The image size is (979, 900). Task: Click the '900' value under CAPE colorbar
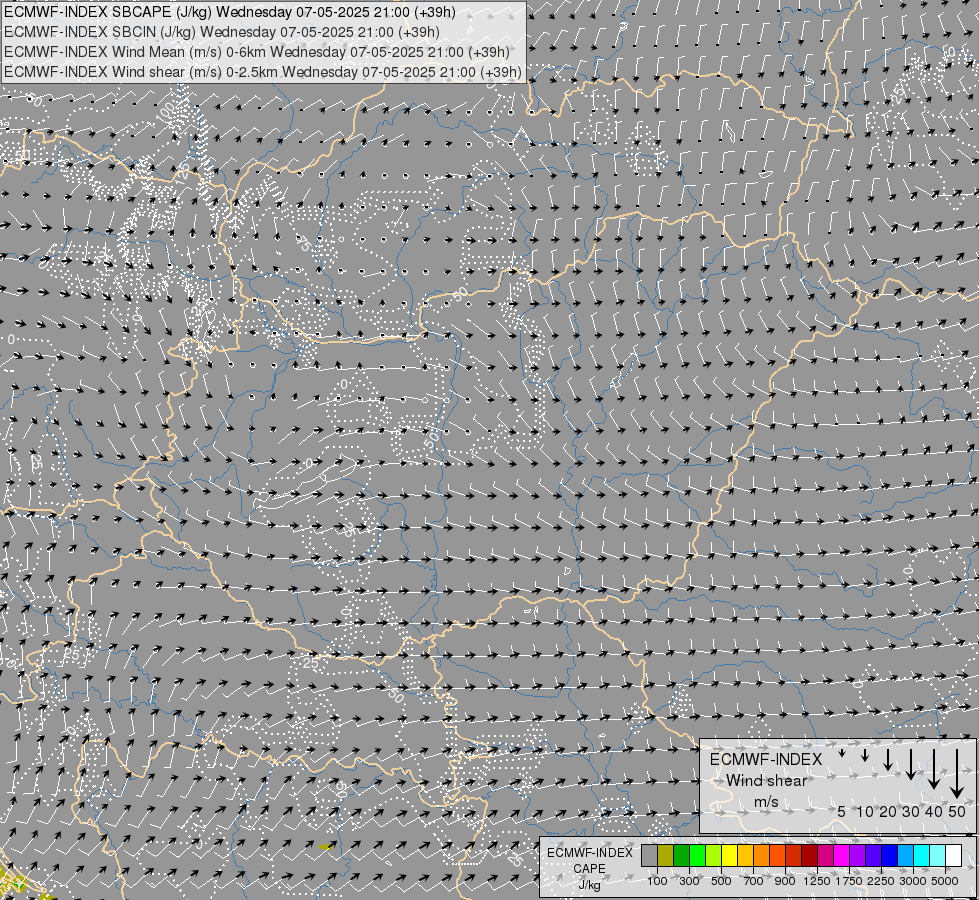(x=785, y=881)
